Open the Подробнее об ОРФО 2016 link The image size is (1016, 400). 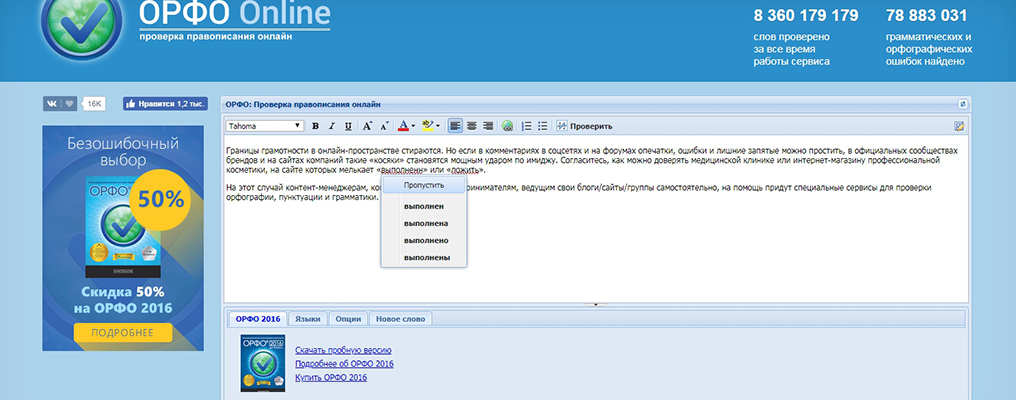tap(344, 364)
